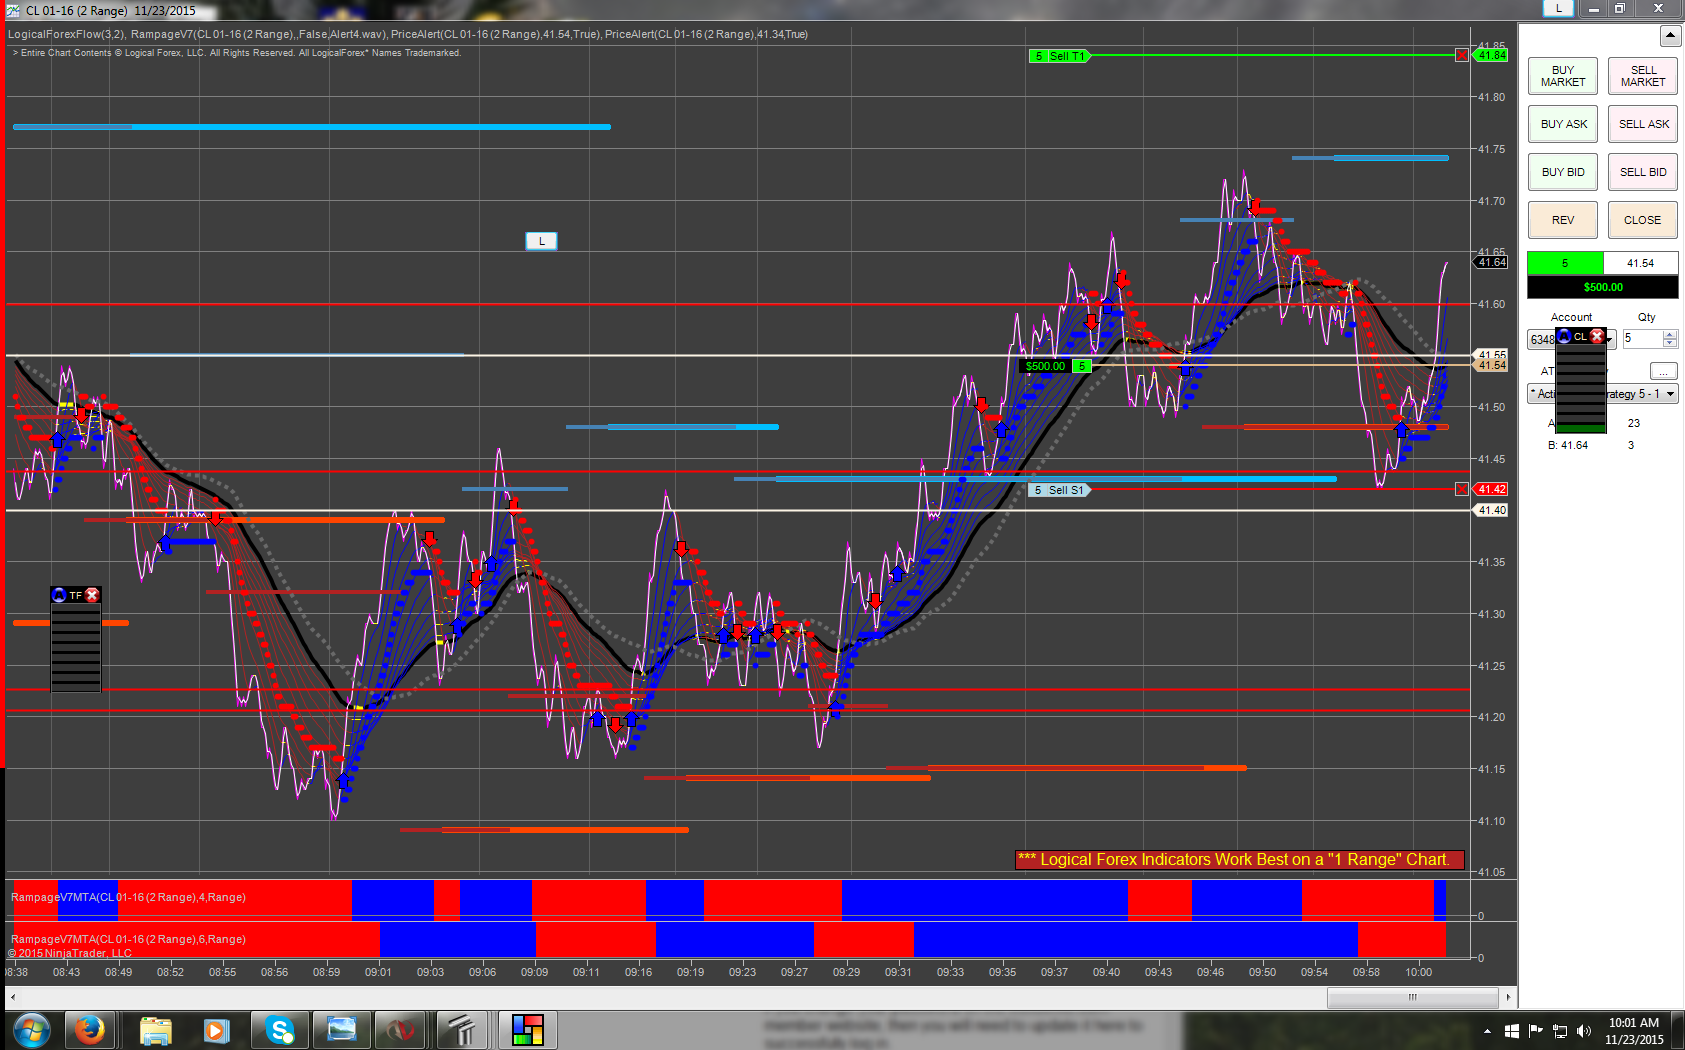The width and height of the screenshot is (1685, 1050).
Task: Open the colorful squares taskbar app
Action: (527, 1030)
